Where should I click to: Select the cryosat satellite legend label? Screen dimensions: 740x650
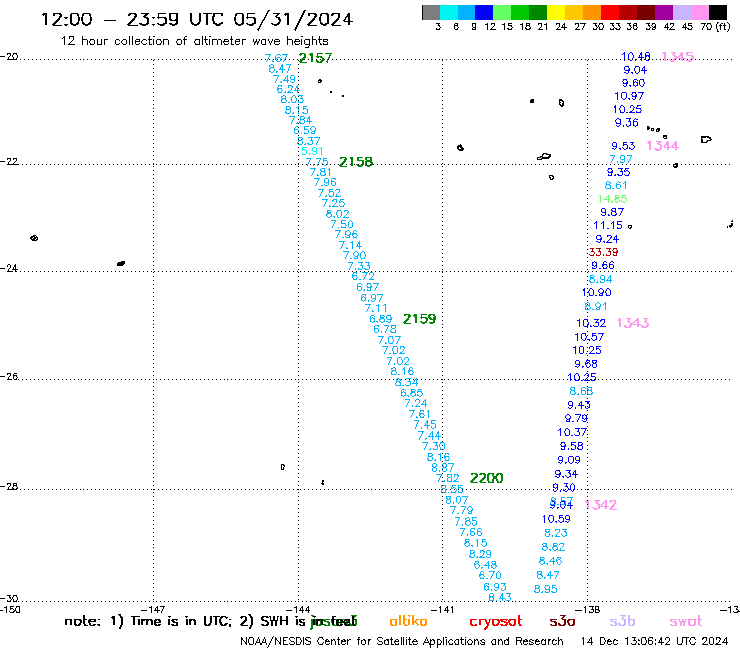click(x=496, y=622)
